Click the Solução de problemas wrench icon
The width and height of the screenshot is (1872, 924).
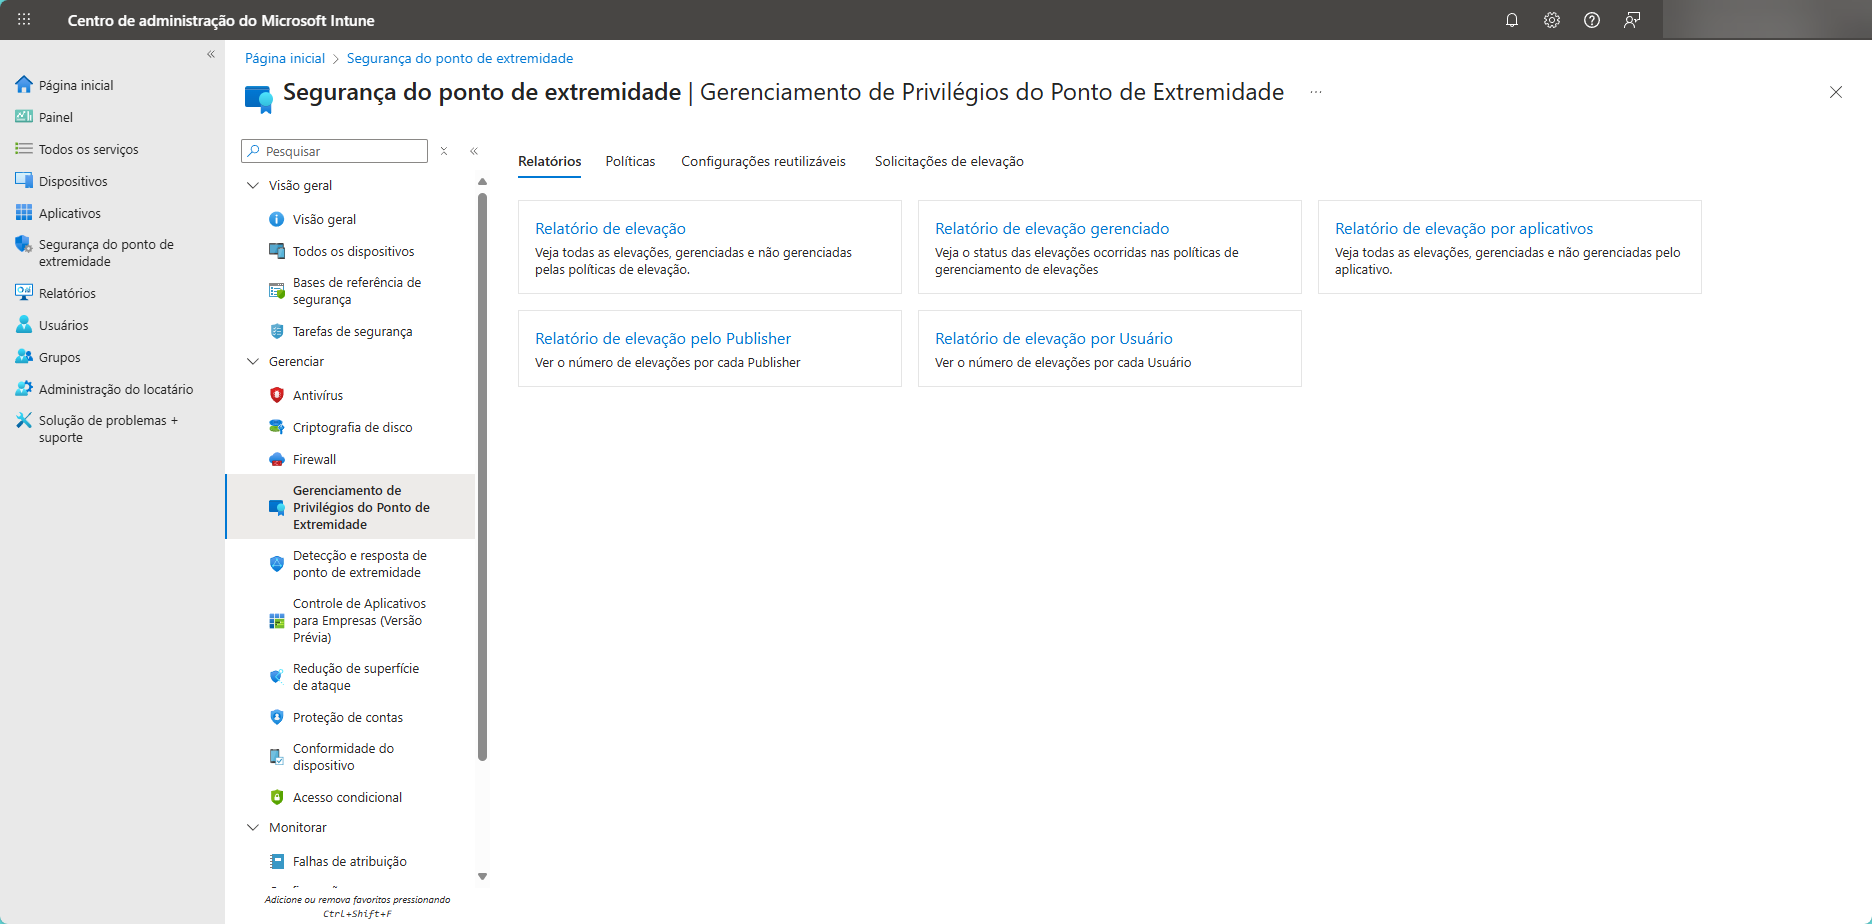(24, 421)
